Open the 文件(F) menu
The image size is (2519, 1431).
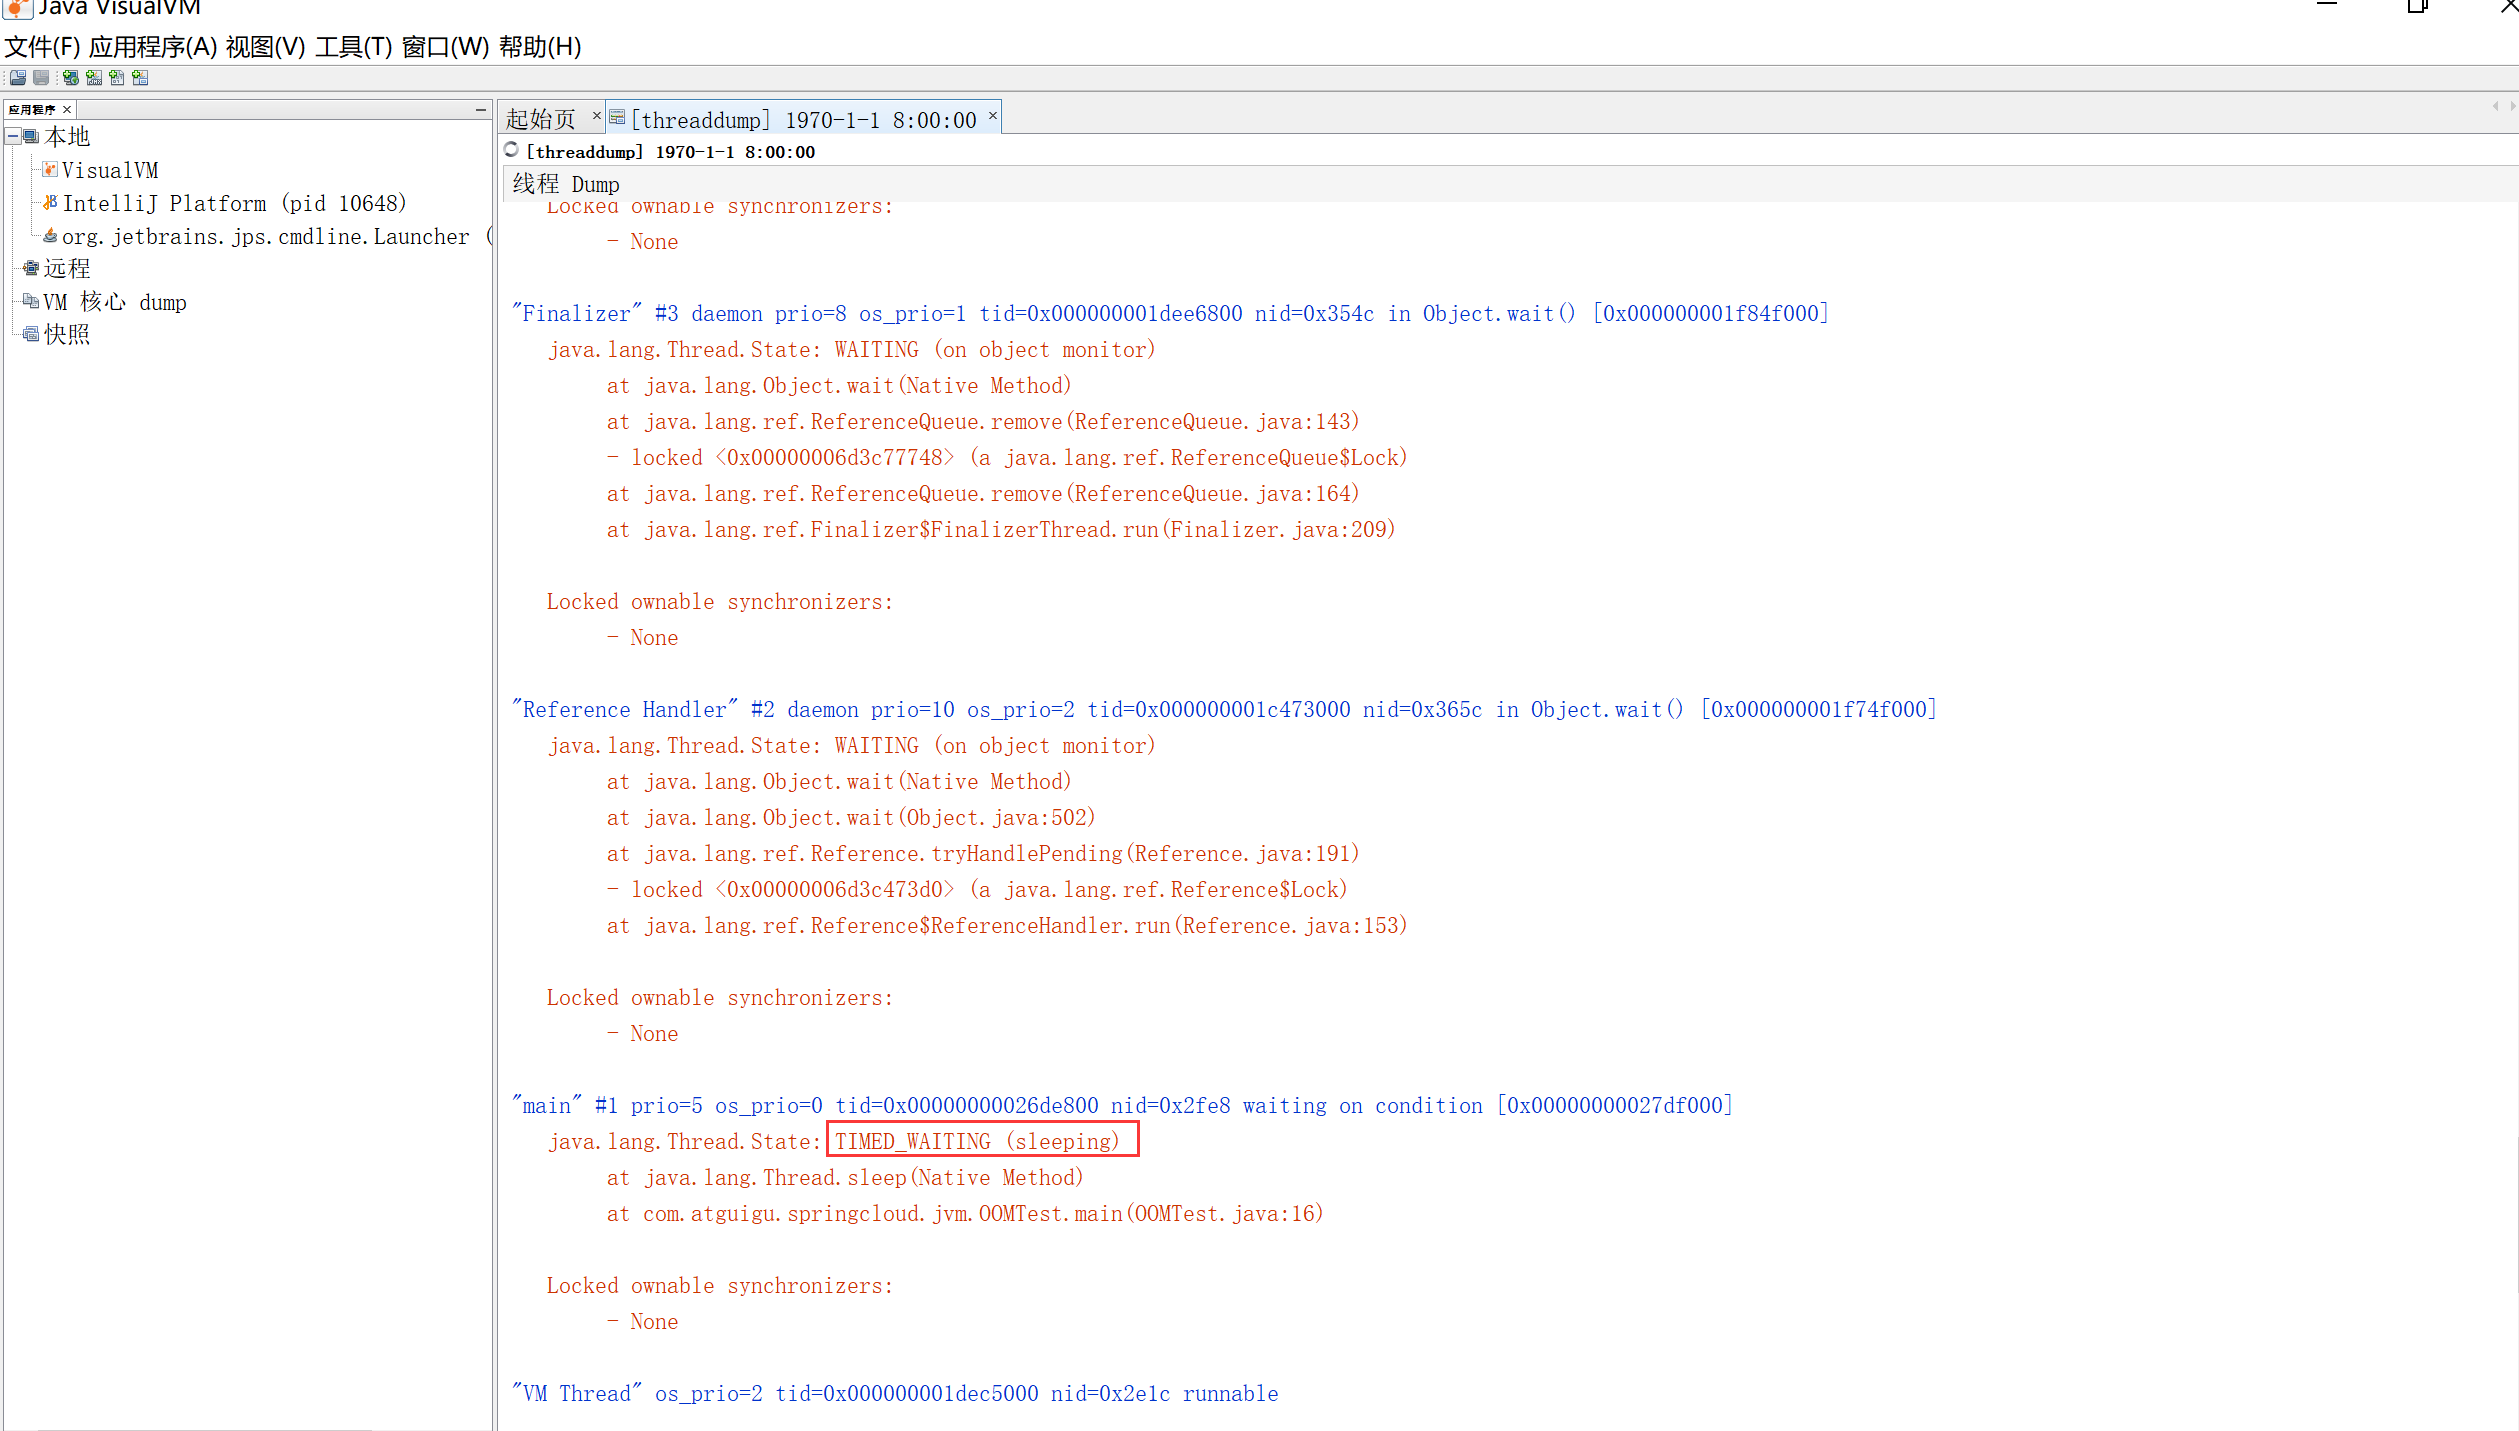pos(42,47)
